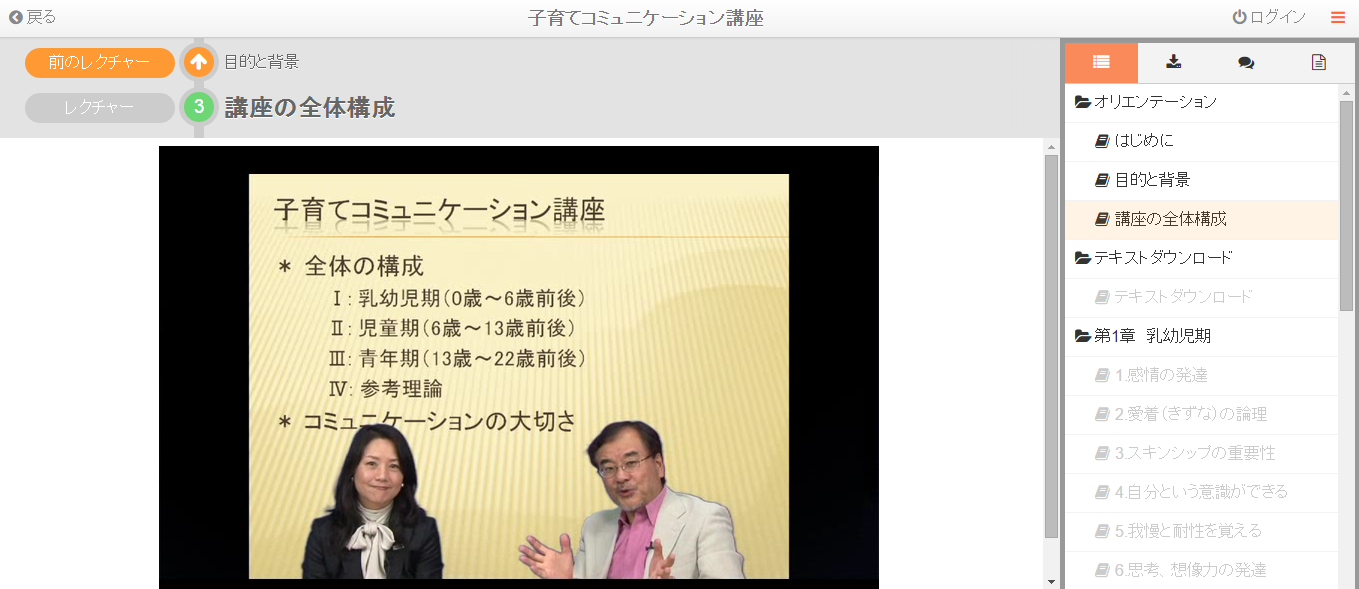Switch to the download tab
Screen dimensions: 1359x589
1174,63
